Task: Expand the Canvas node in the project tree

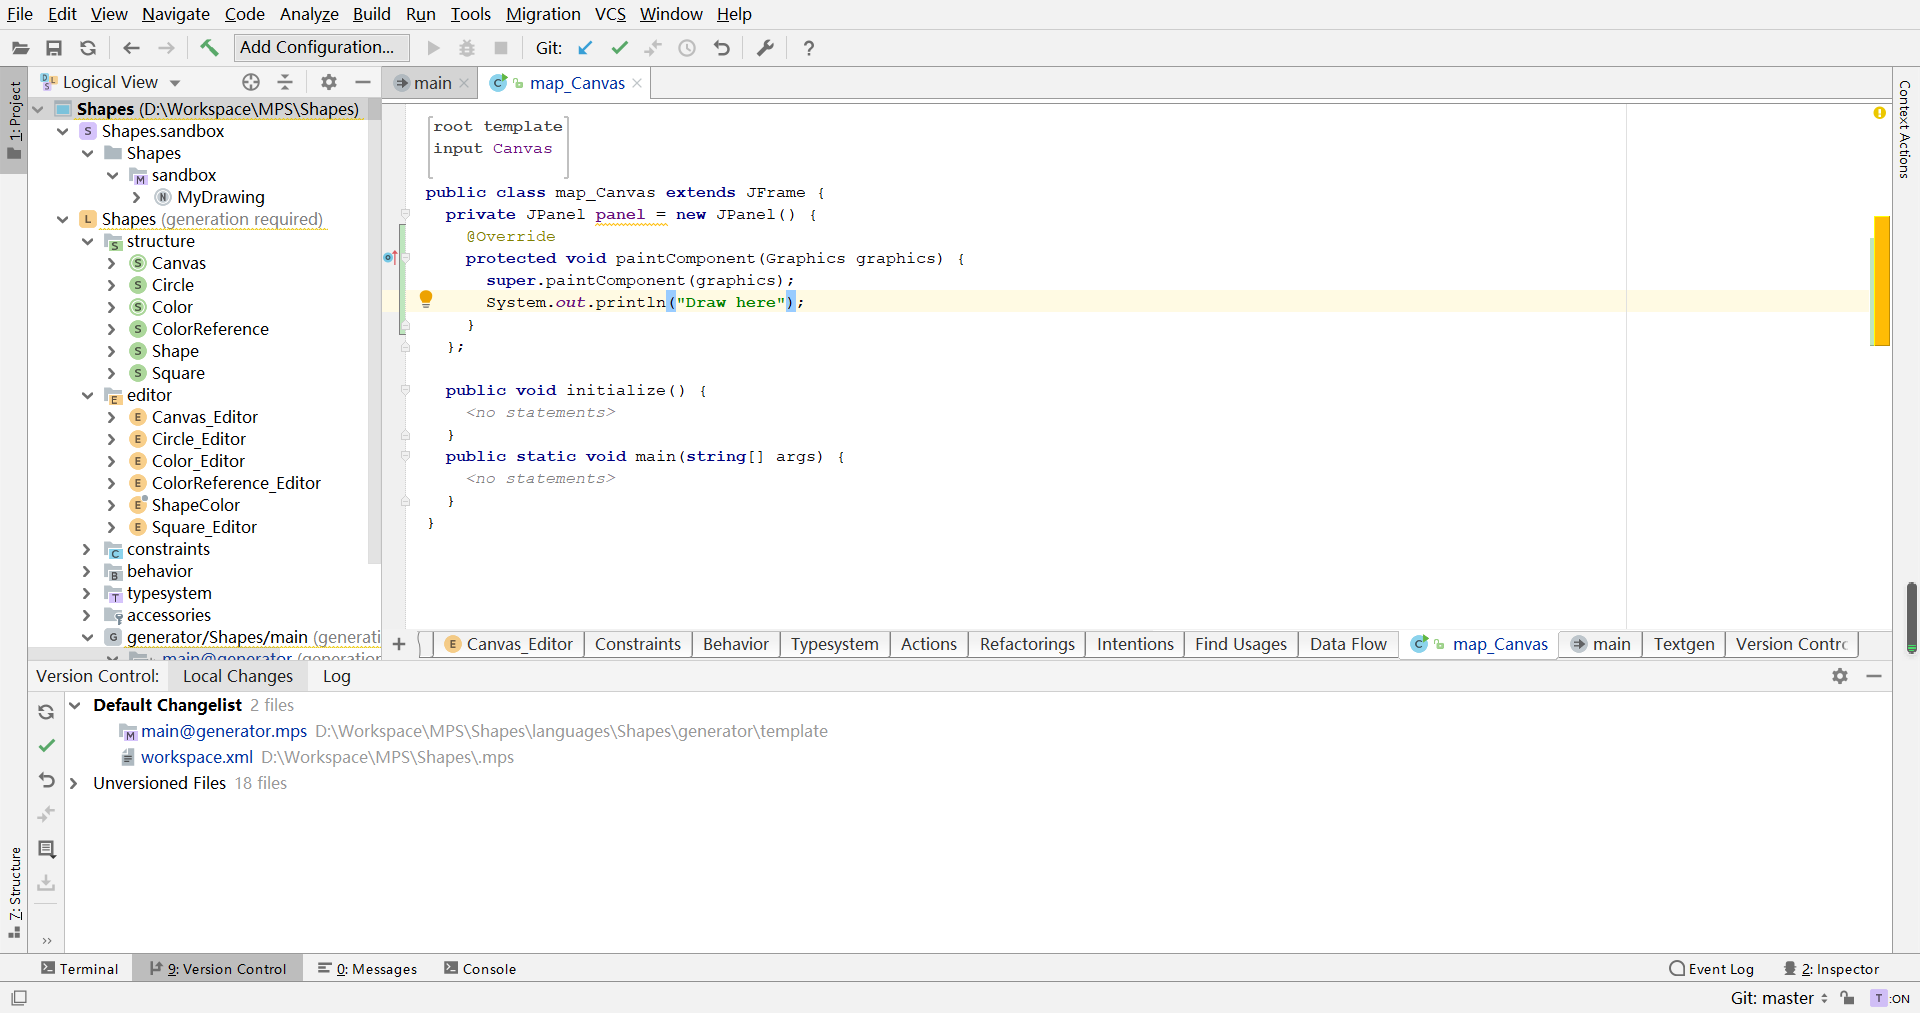Action: tap(112, 263)
